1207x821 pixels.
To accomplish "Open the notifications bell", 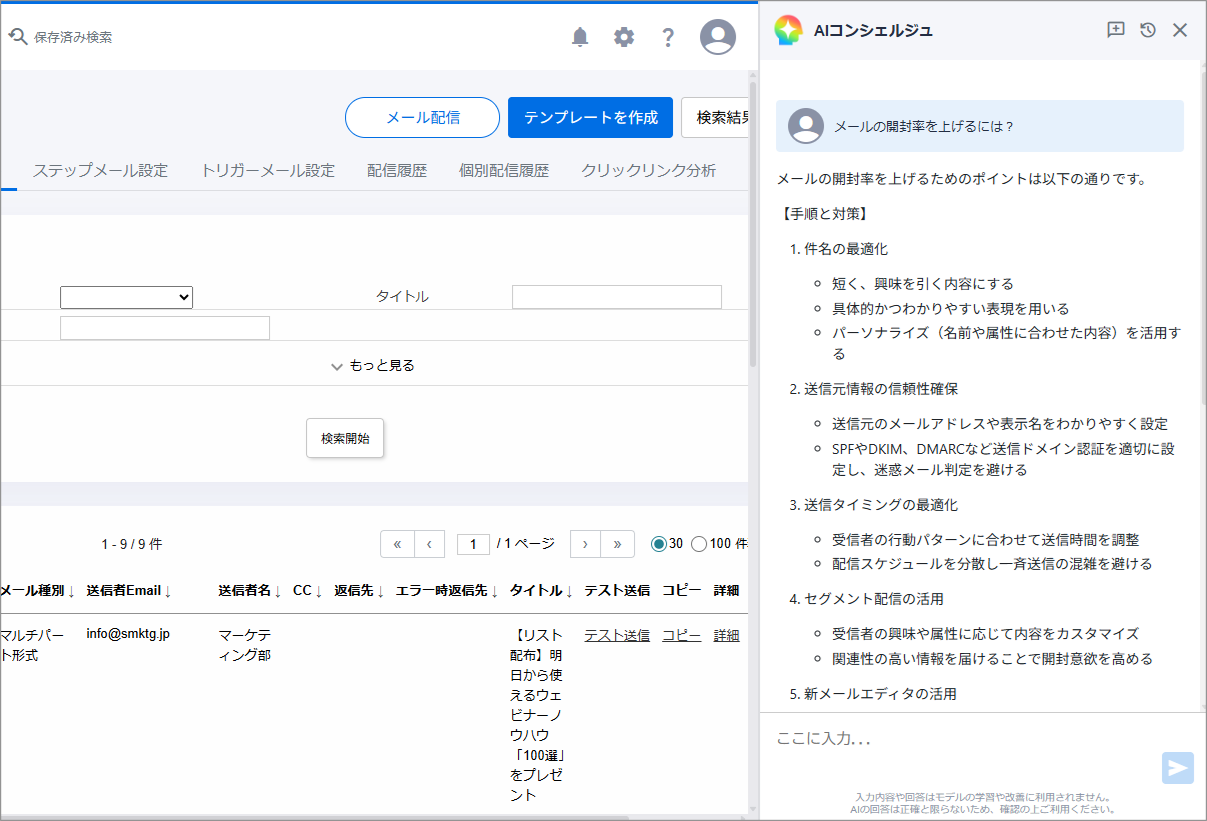I will [x=580, y=37].
